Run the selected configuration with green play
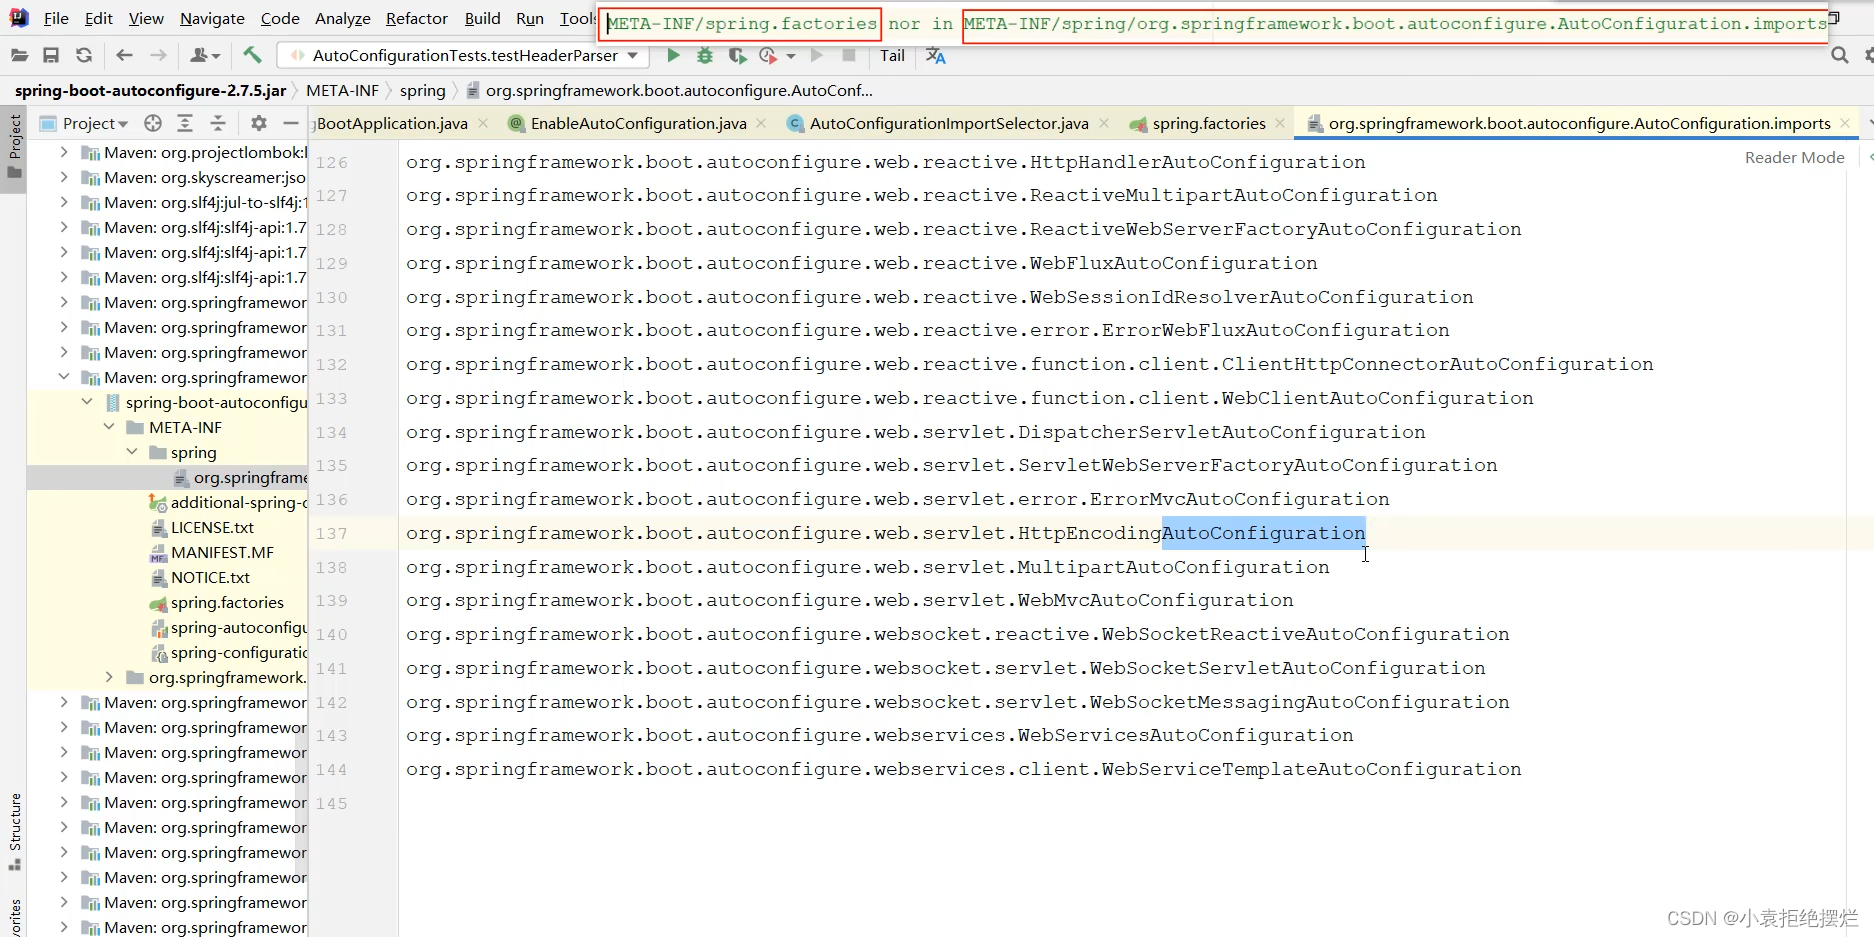The height and width of the screenshot is (937, 1874). [673, 56]
